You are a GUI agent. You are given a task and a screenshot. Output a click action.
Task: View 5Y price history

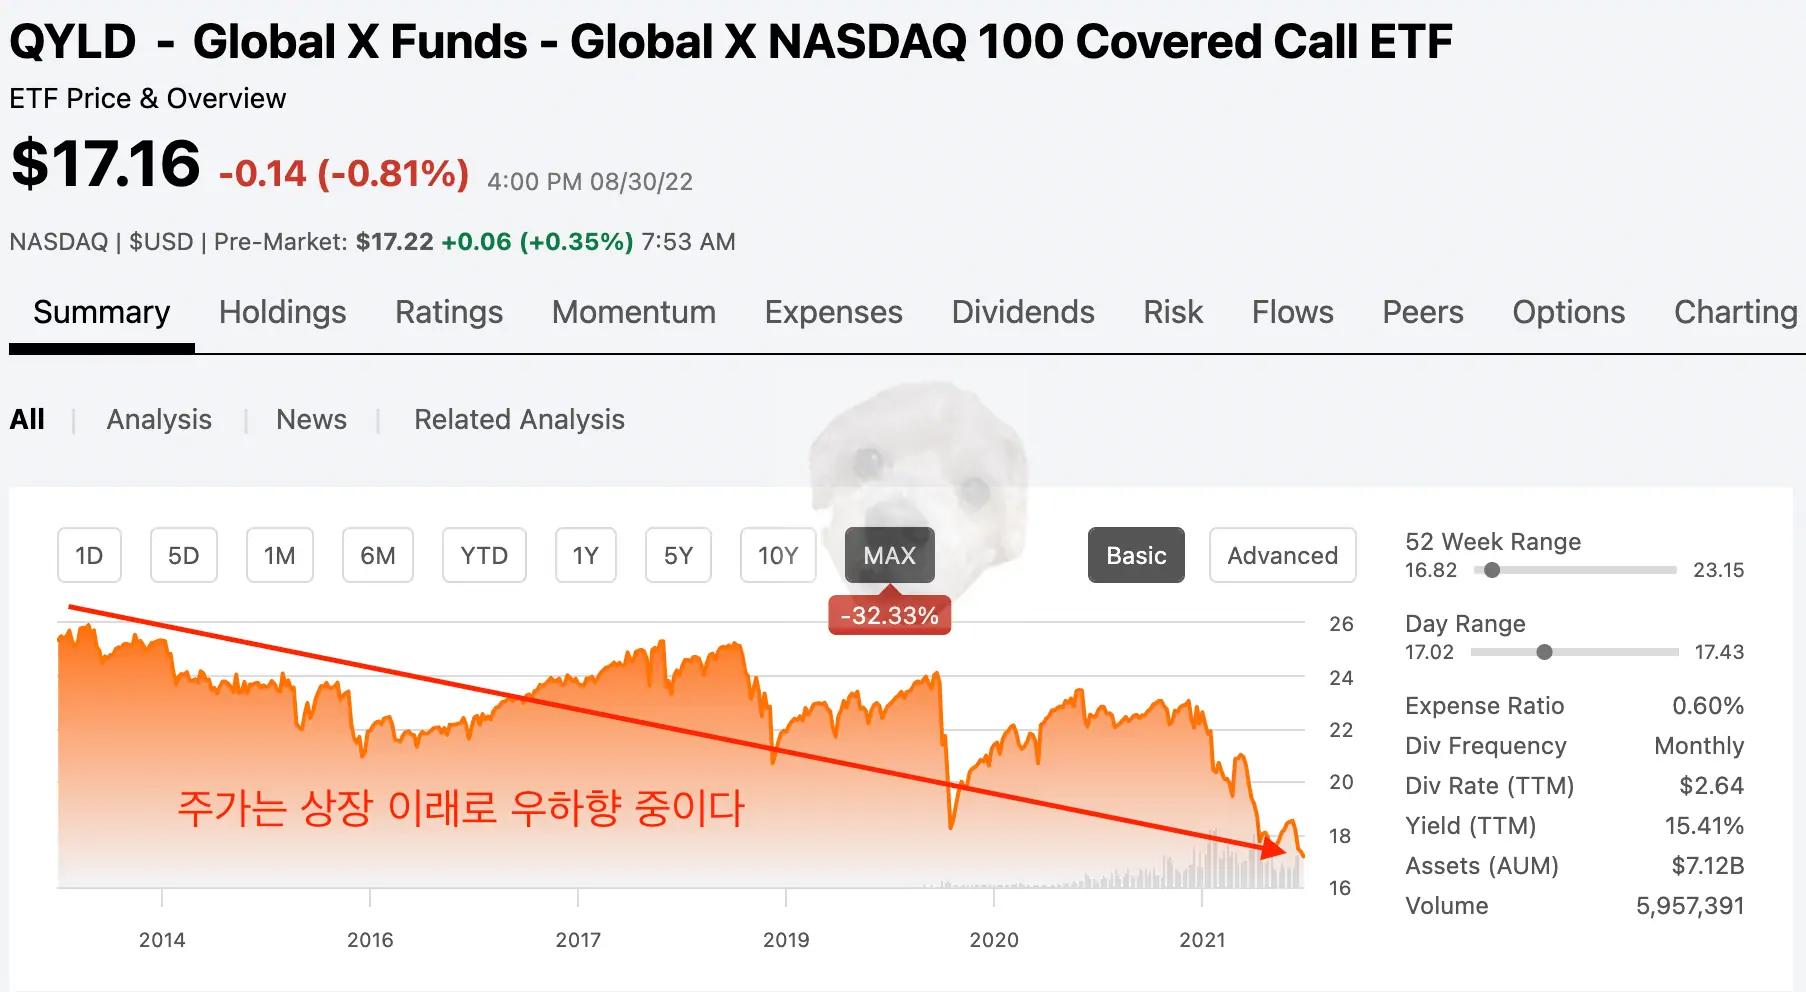click(x=678, y=555)
